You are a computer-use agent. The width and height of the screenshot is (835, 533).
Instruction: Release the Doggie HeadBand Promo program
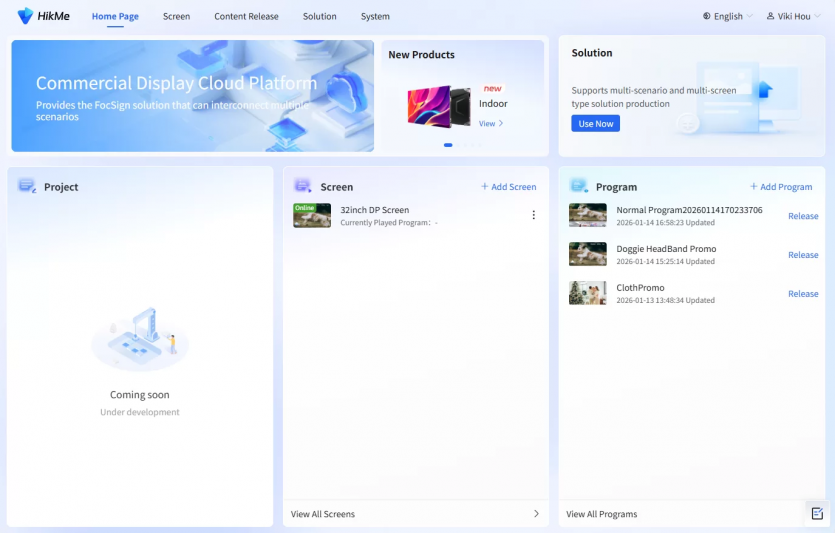pyautogui.click(x=803, y=255)
